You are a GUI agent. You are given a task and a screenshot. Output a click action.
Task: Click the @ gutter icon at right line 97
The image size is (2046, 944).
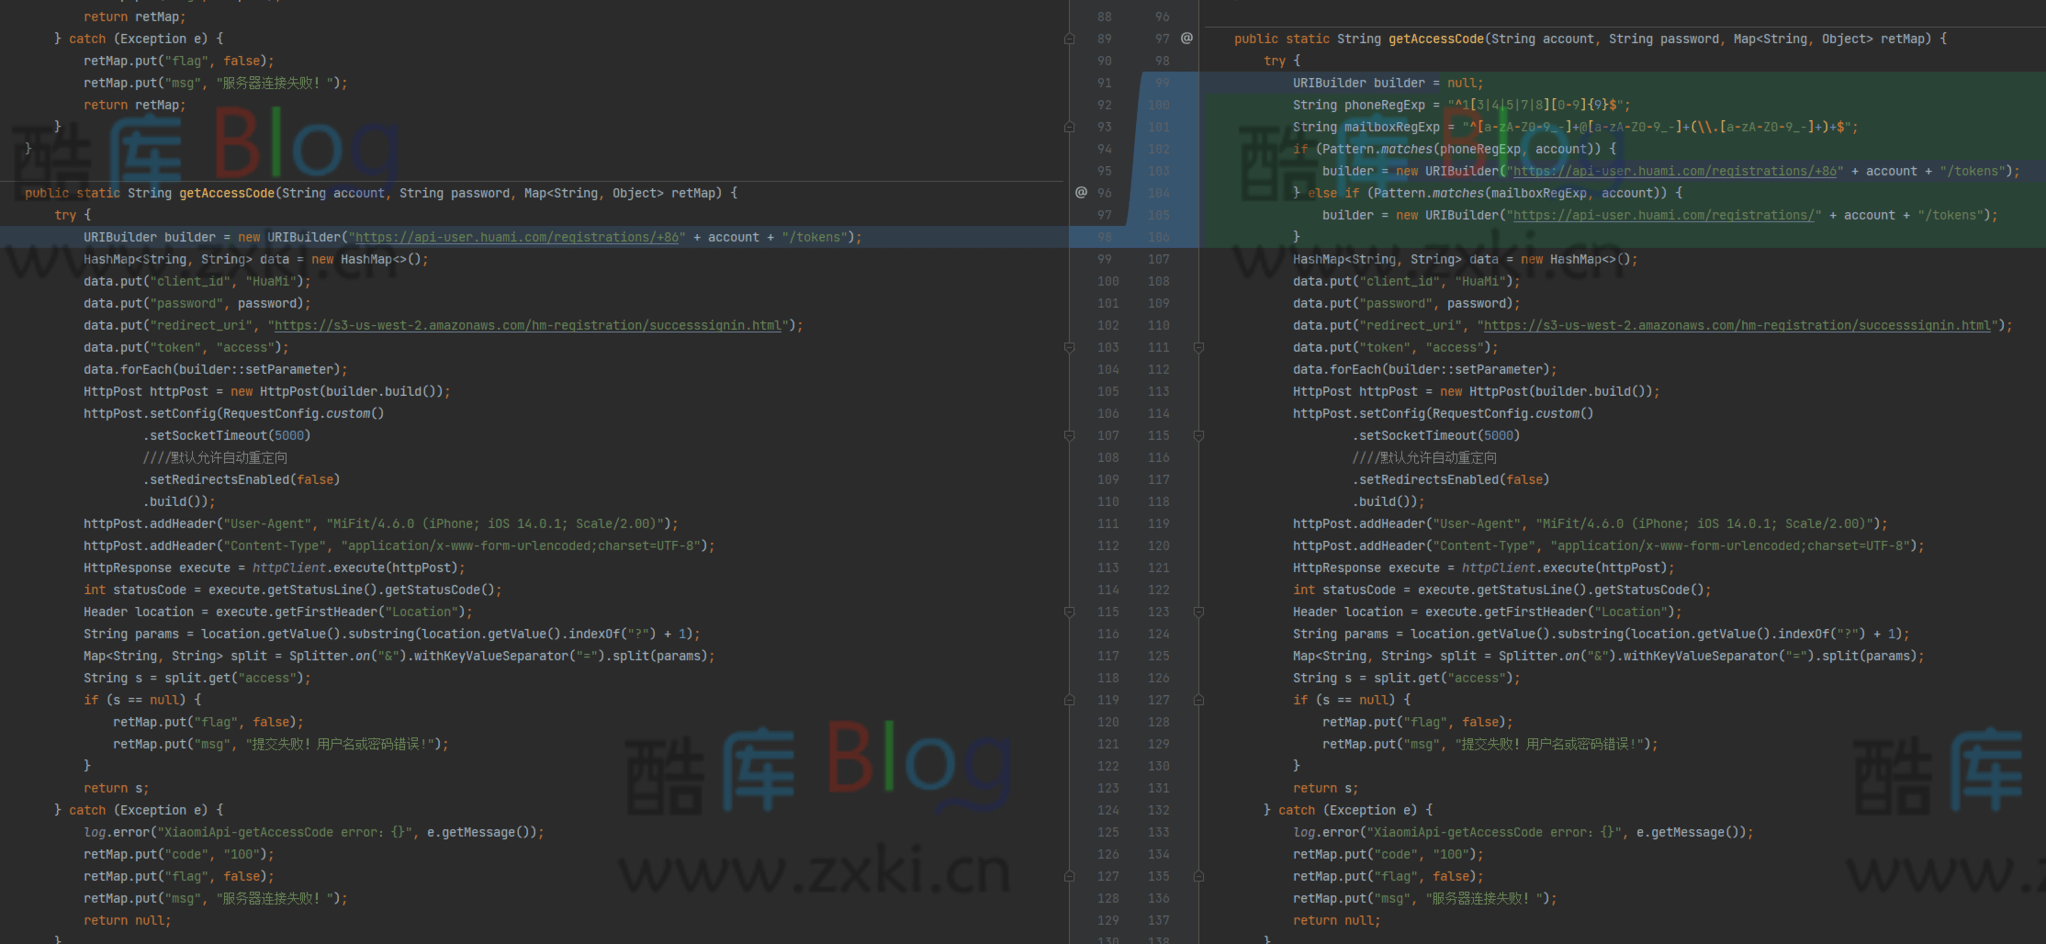[x=1186, y=38]
